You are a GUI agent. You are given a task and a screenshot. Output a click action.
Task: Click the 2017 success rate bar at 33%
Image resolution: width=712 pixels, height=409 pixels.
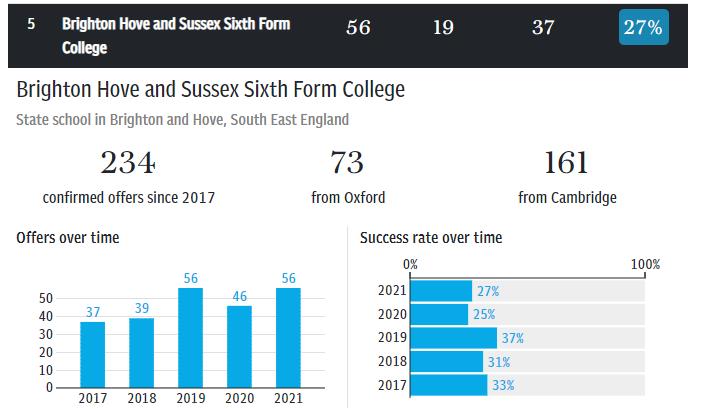tap(448, 386)
